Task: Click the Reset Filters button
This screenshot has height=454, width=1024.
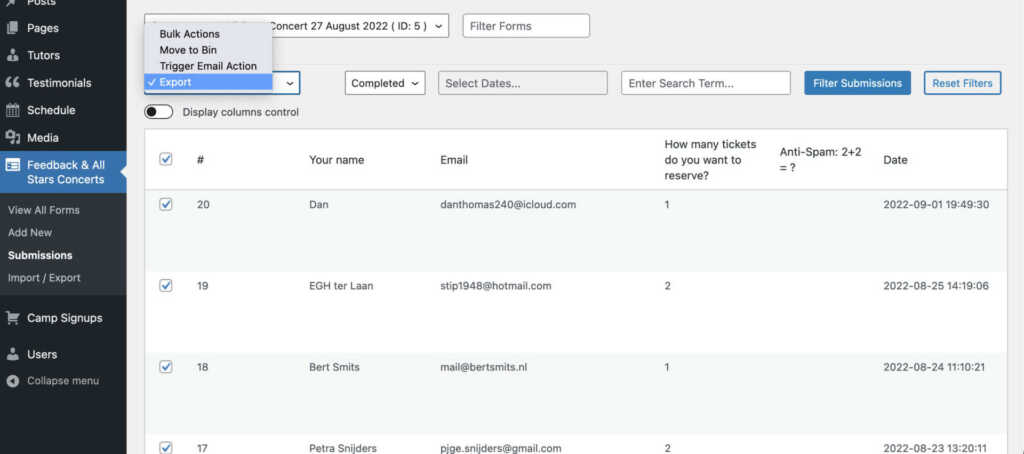Action: tap(963, 83)
